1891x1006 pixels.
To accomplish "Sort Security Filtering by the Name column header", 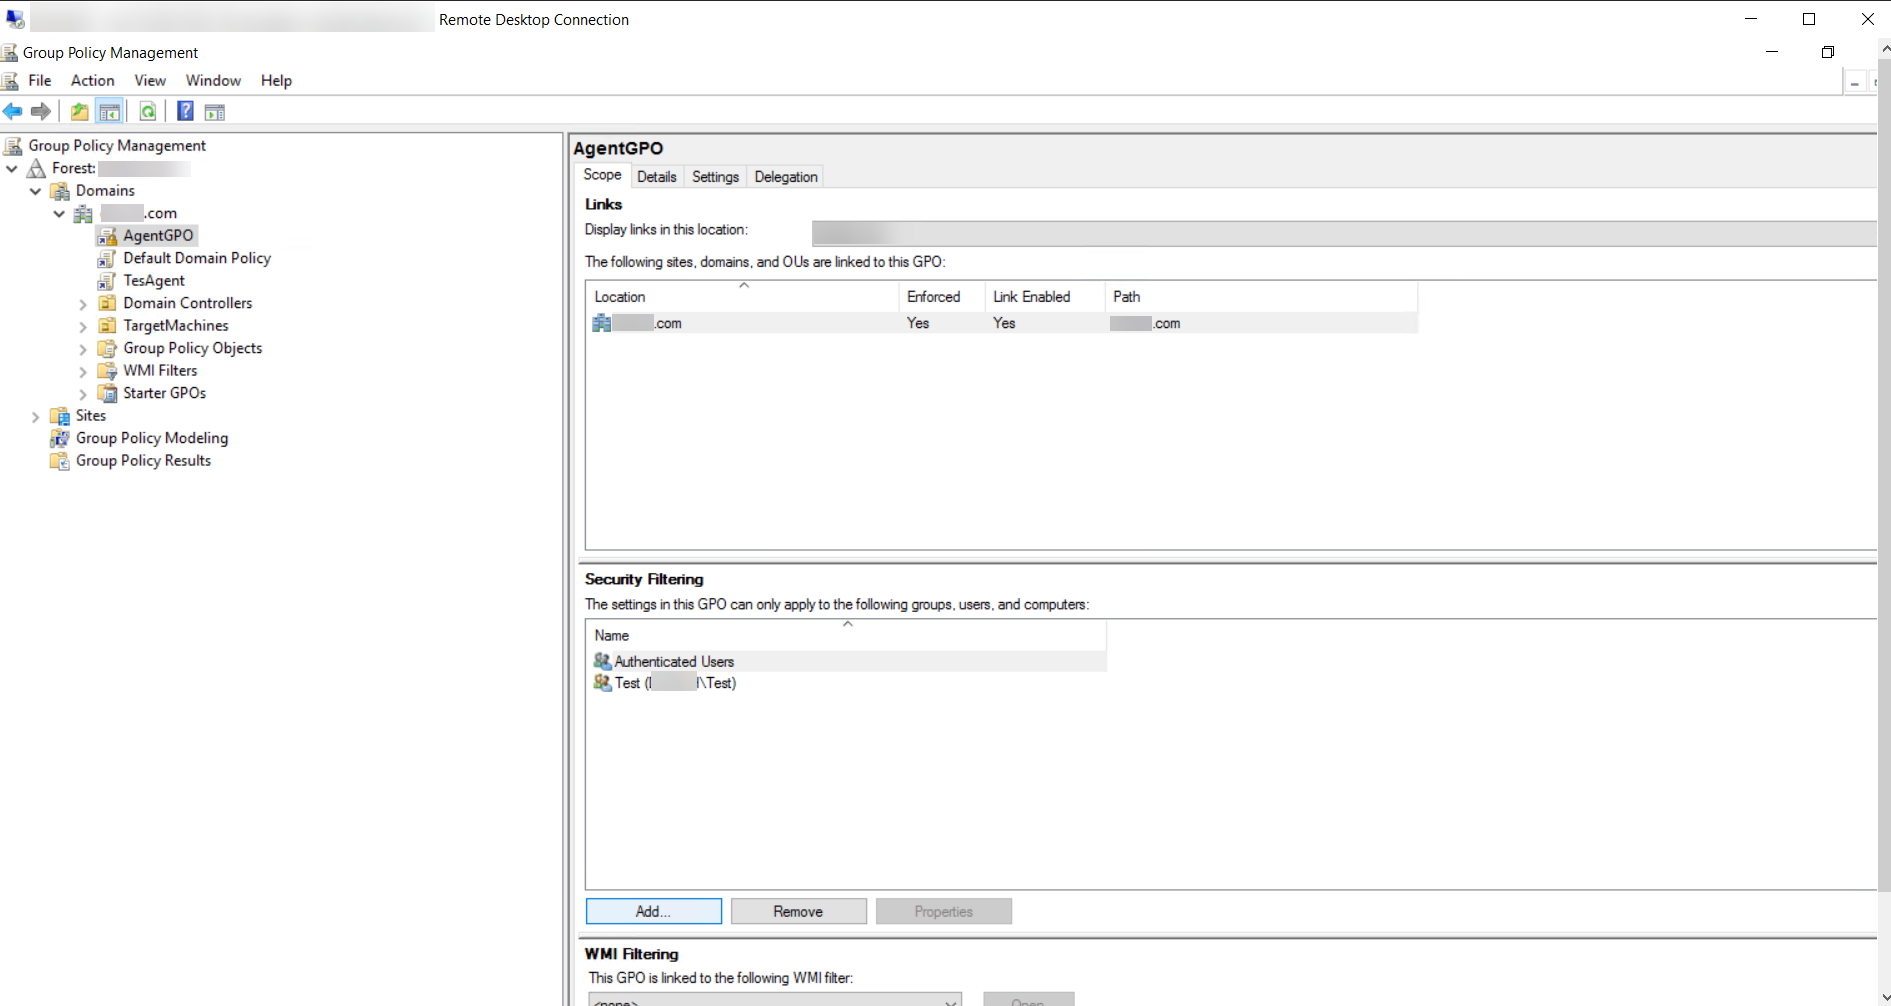I will (846, 635).
